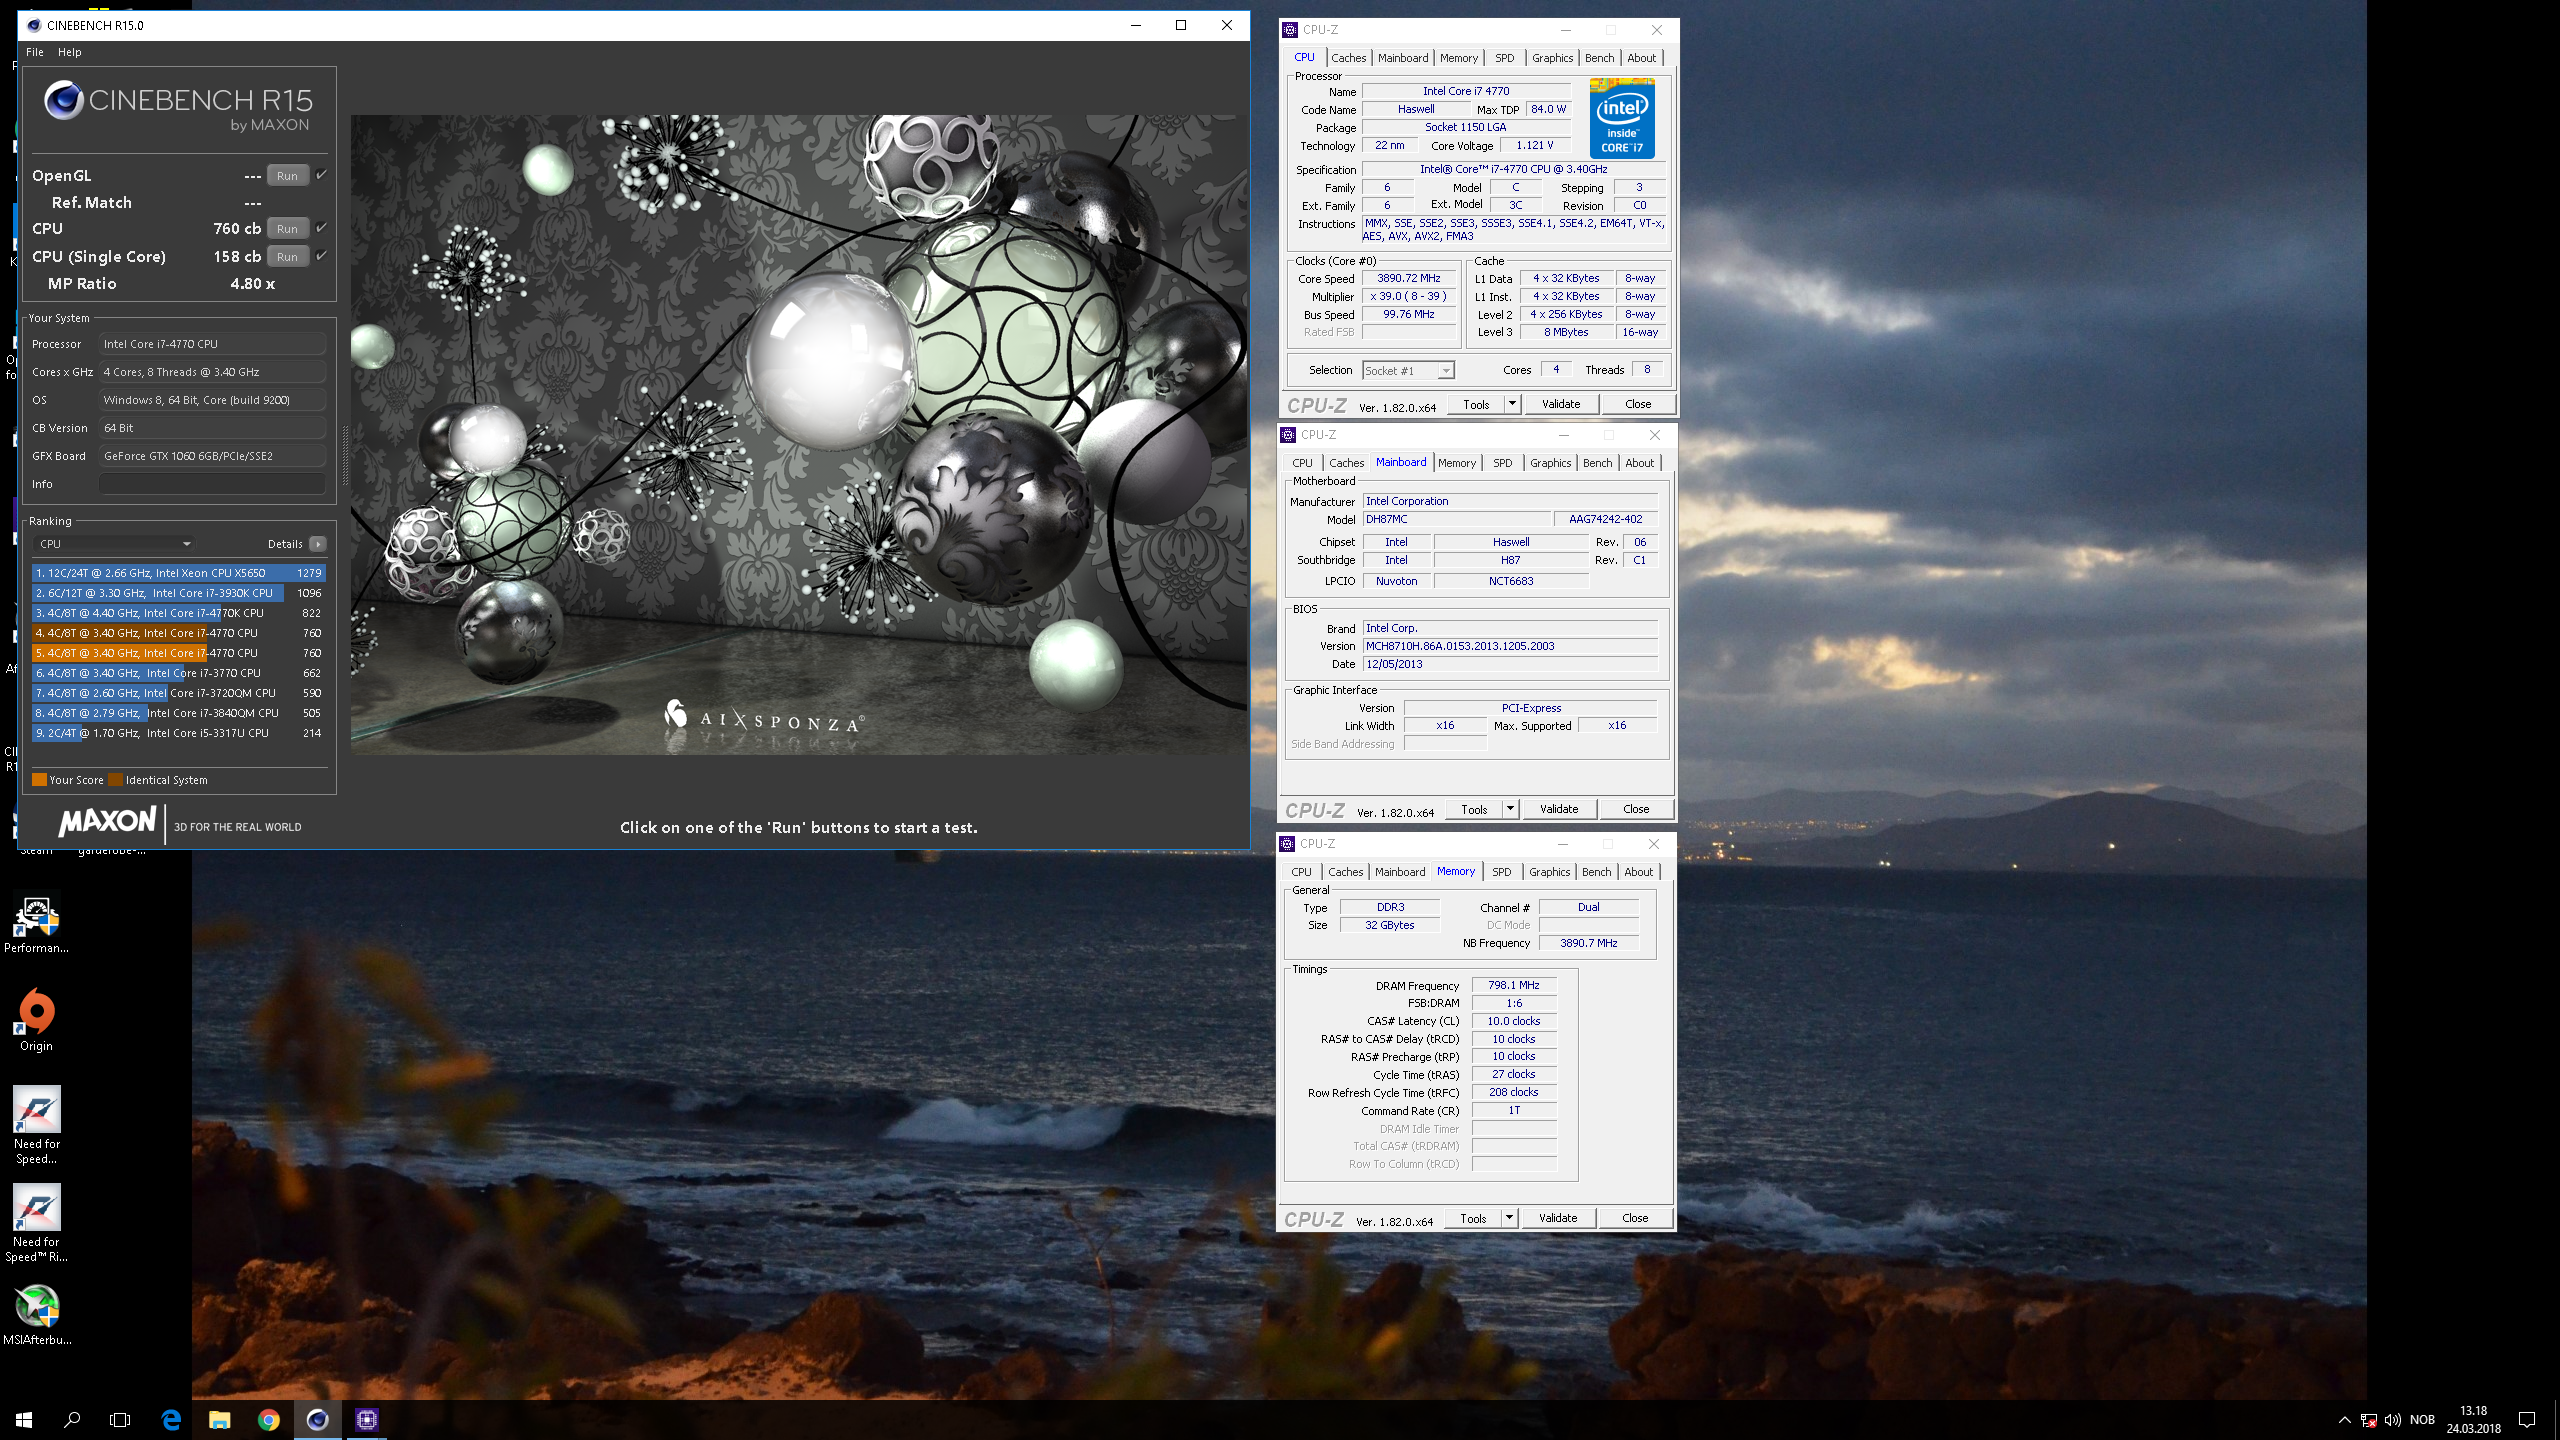Click Processor field Intel Core i7-4770 CPU
Viewport: 2560px width, 1440px height.
point(212,344)
